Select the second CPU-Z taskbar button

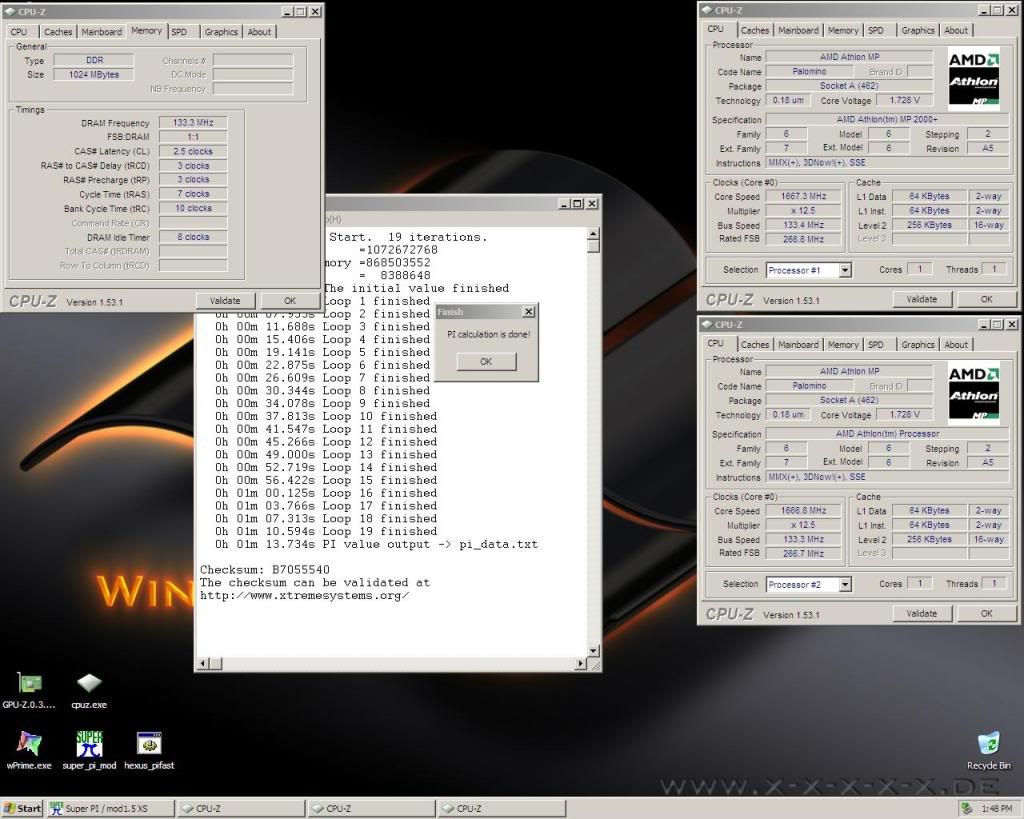tap(372, 809)
